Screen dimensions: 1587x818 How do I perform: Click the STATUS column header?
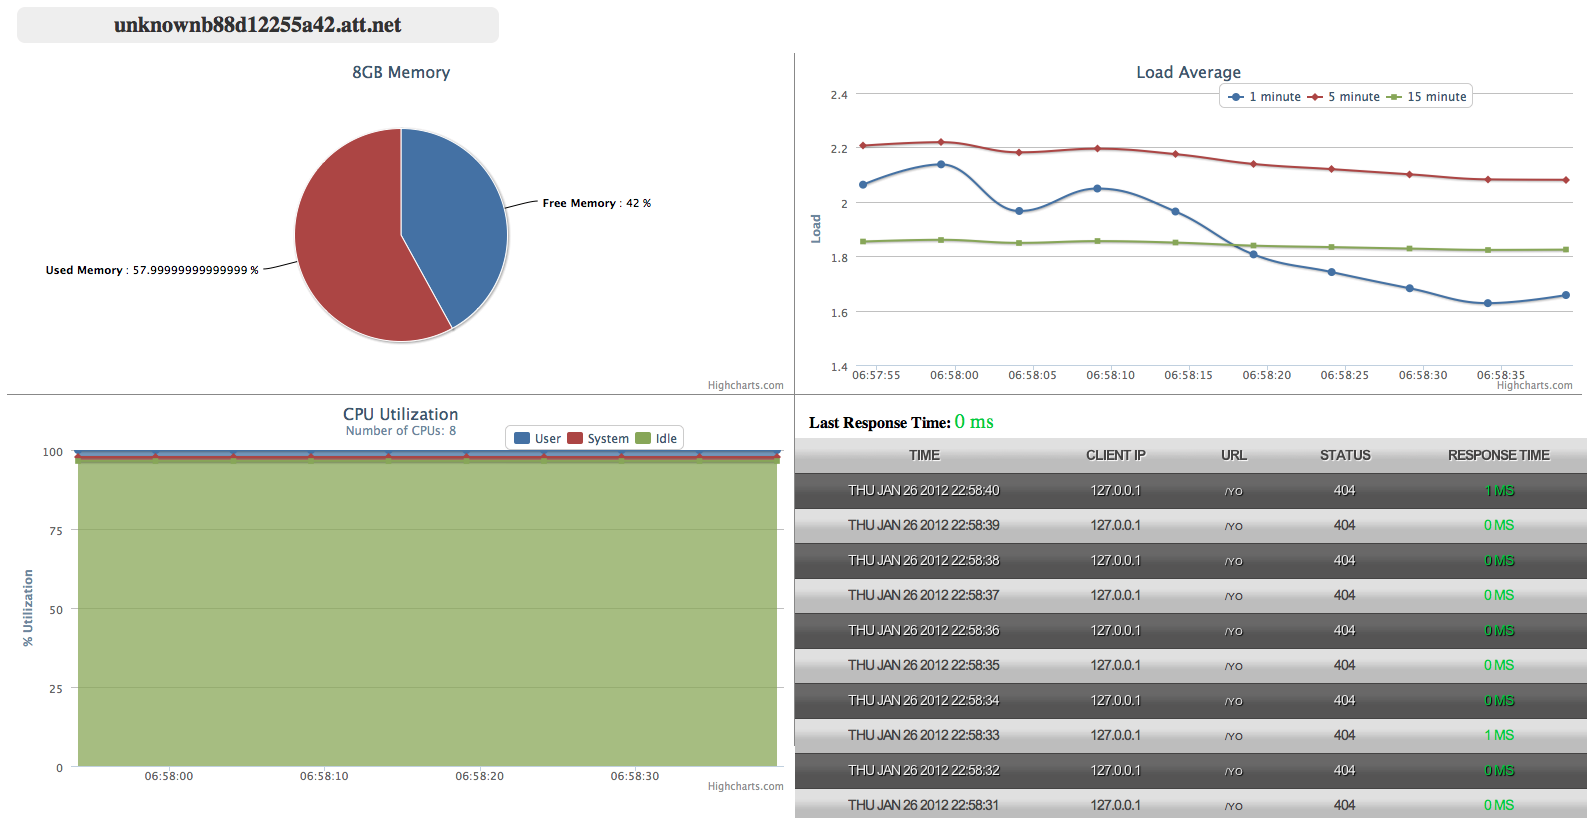point(1345,455)
